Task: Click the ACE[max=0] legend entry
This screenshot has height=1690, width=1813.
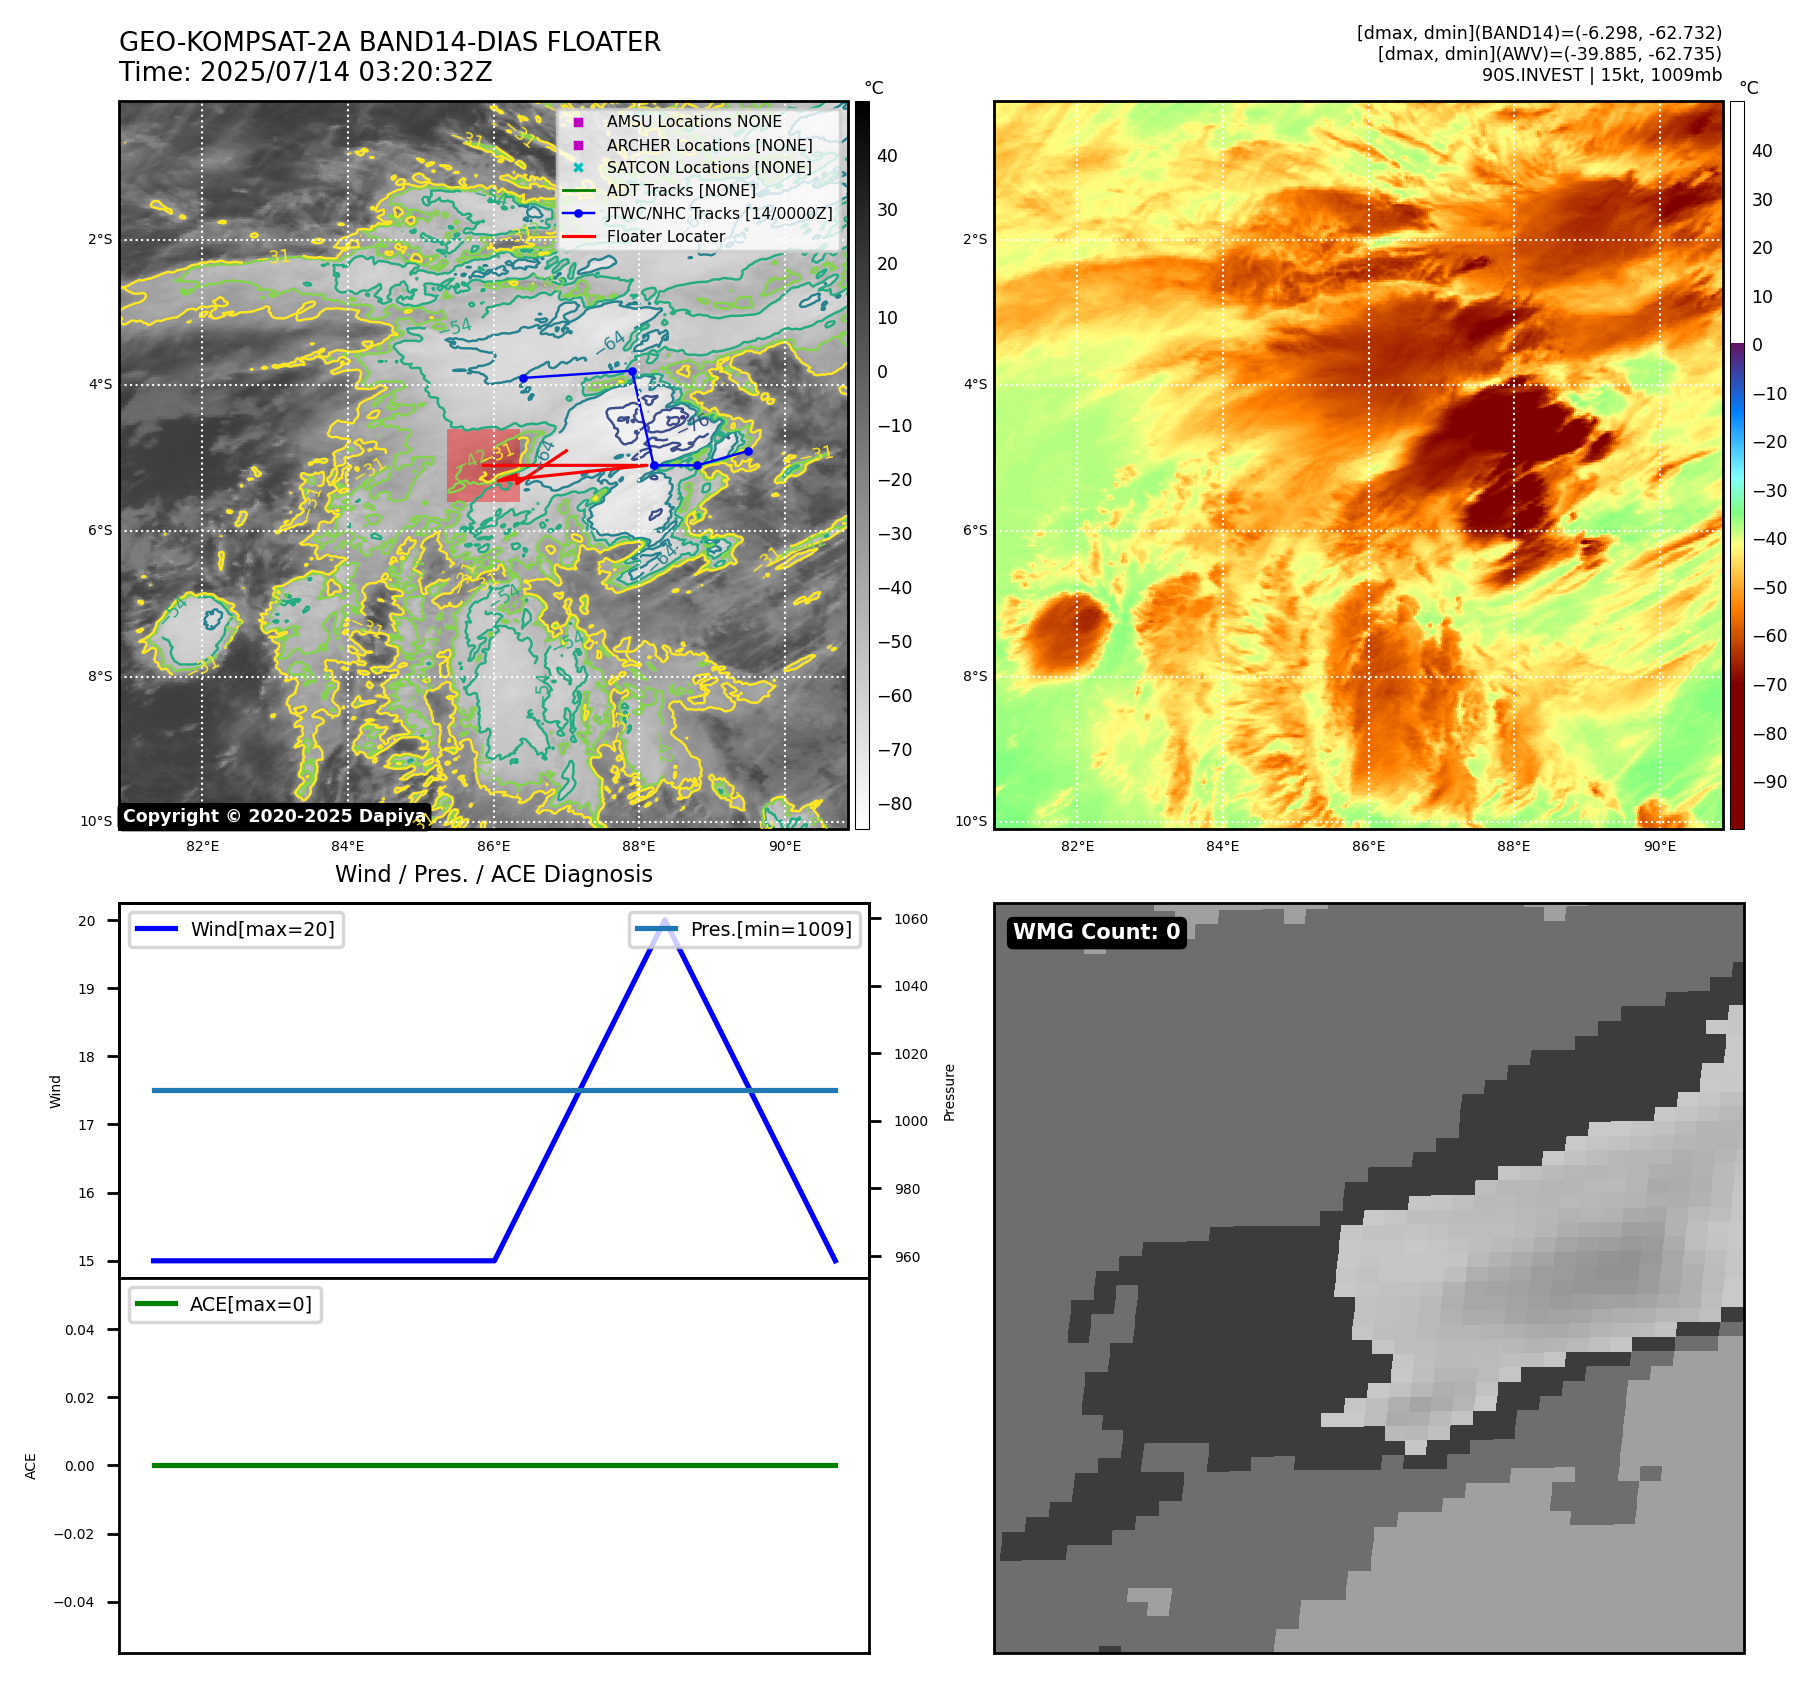Action: tap(225, 1304)
